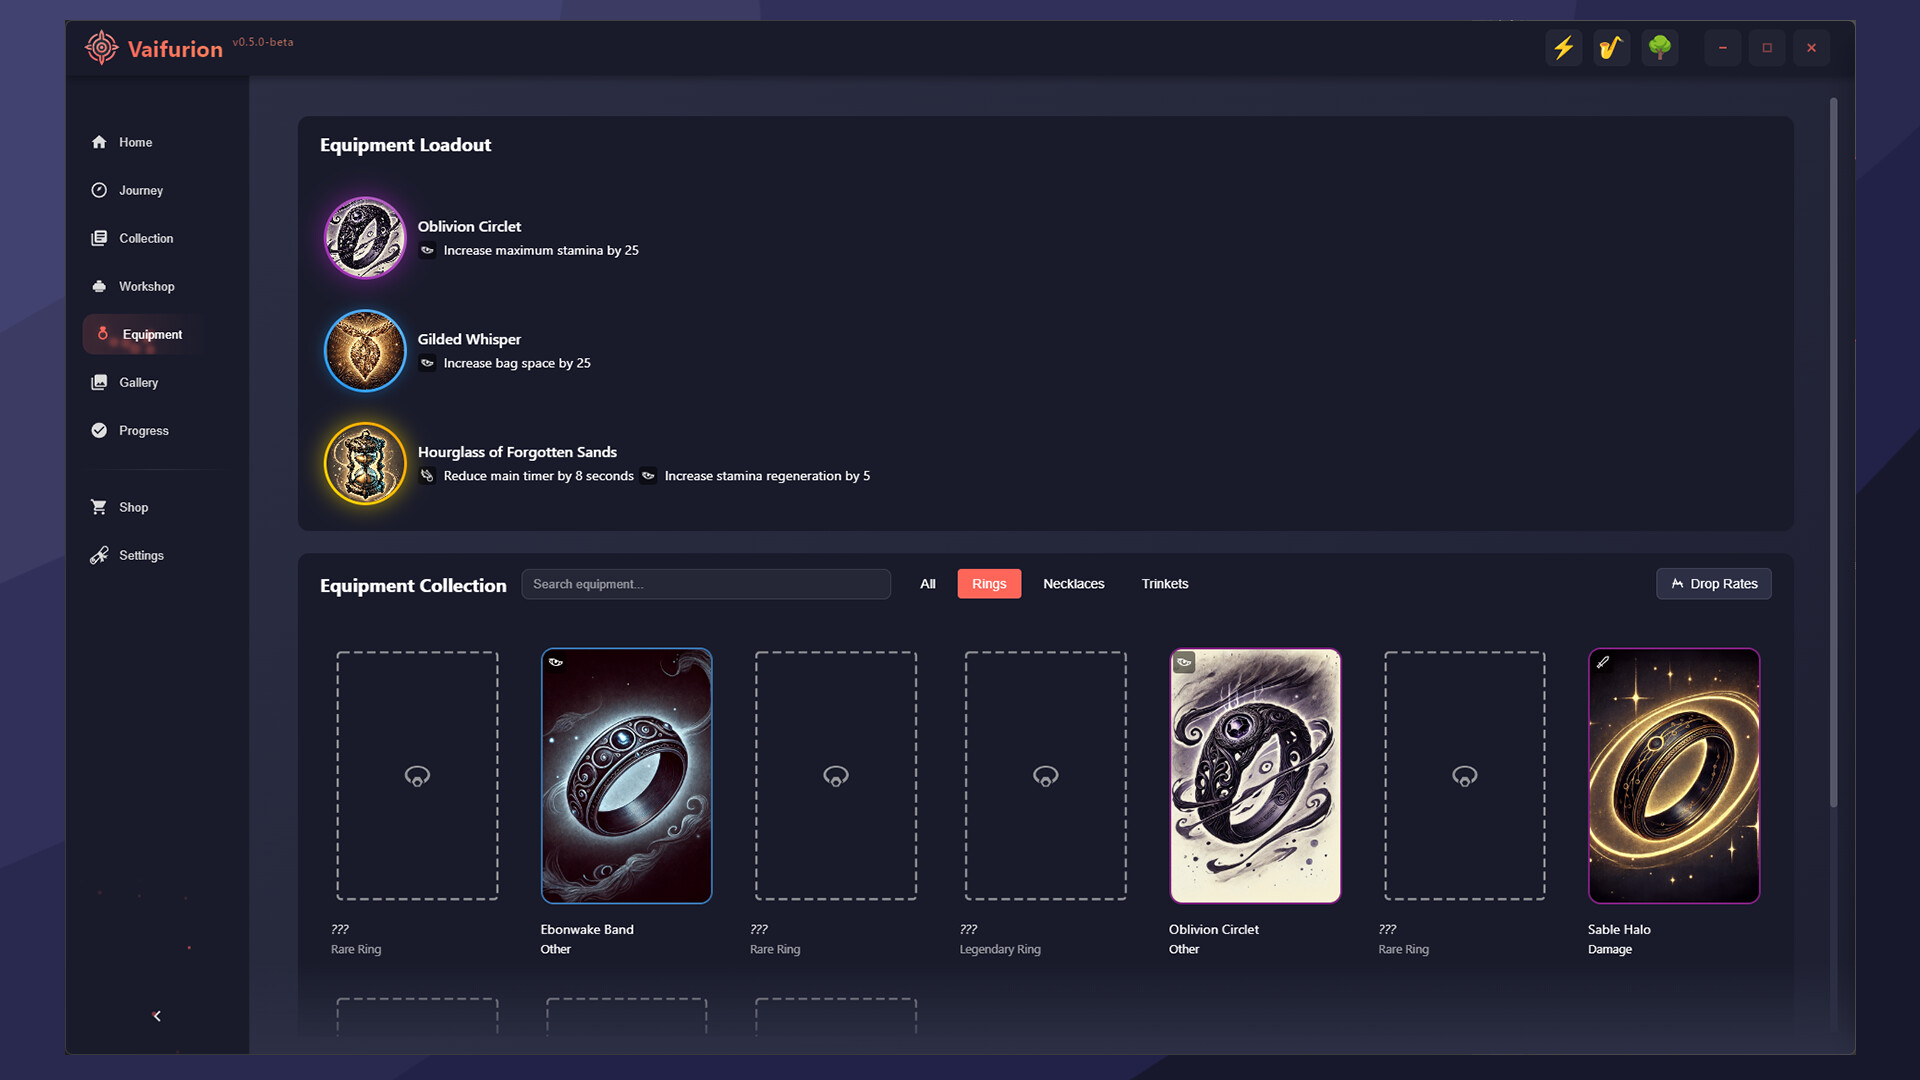Viewport: 1920px width, 1080px height.
Task: Collapse the sidebar with the chevron arrow
Action: 157,1015
